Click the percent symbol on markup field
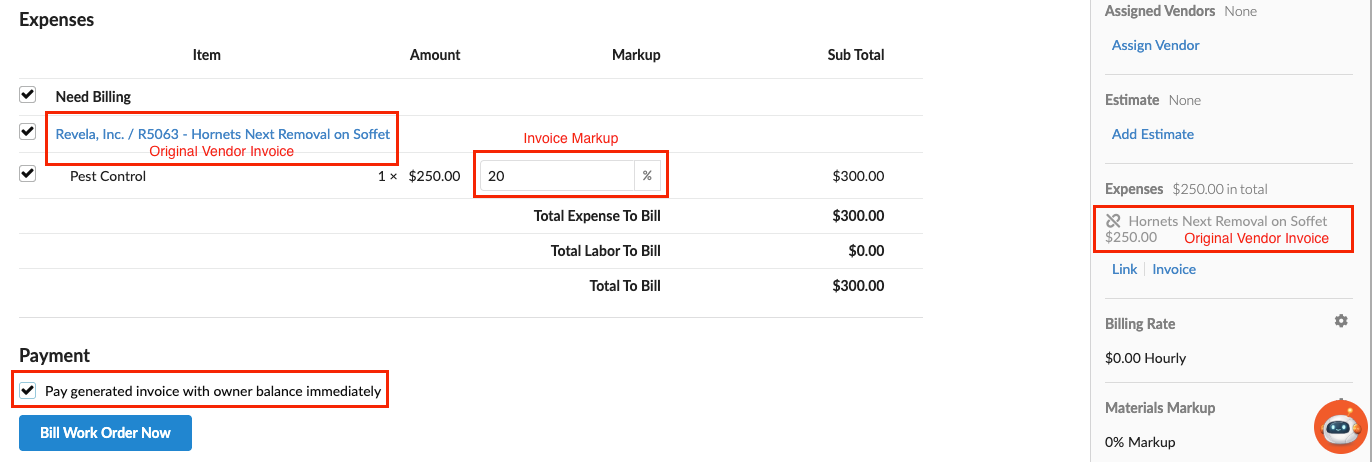The width and height of the screenshot is (1372, 462). point(647,176)
